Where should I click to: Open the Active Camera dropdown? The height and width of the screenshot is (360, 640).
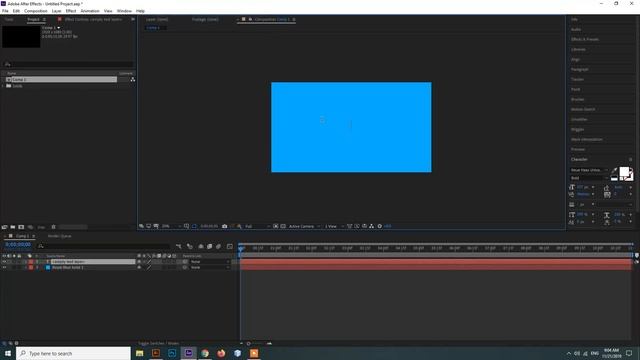pyautogui.click(x=304, y=226)
